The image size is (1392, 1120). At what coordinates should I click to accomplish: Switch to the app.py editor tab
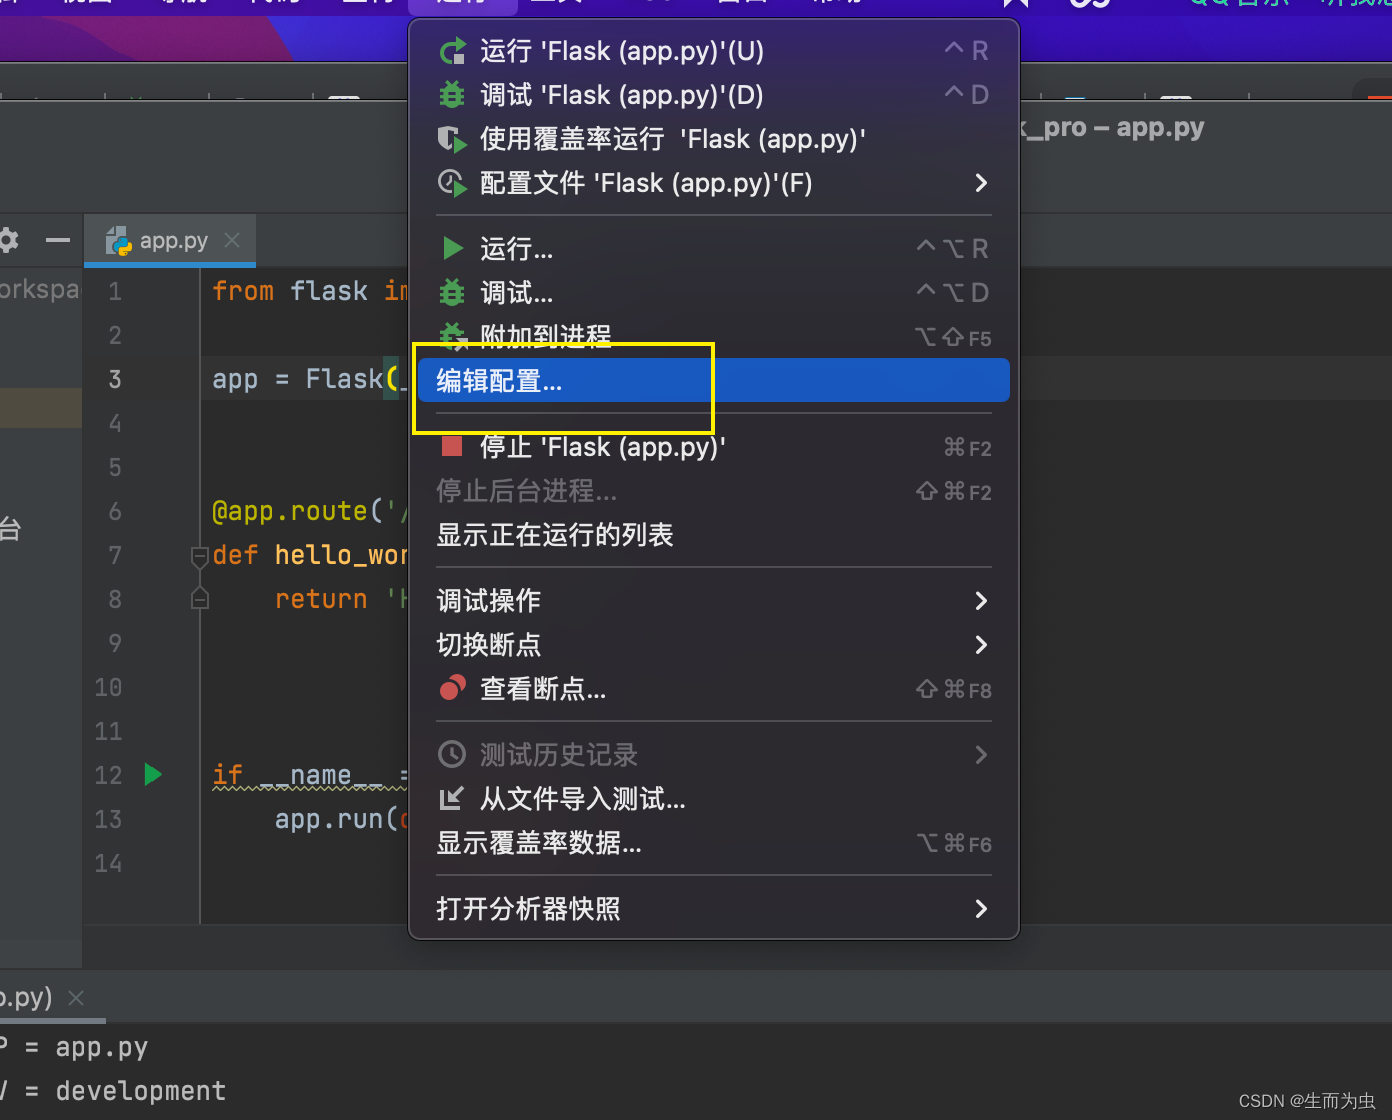(x=172, y=240)
